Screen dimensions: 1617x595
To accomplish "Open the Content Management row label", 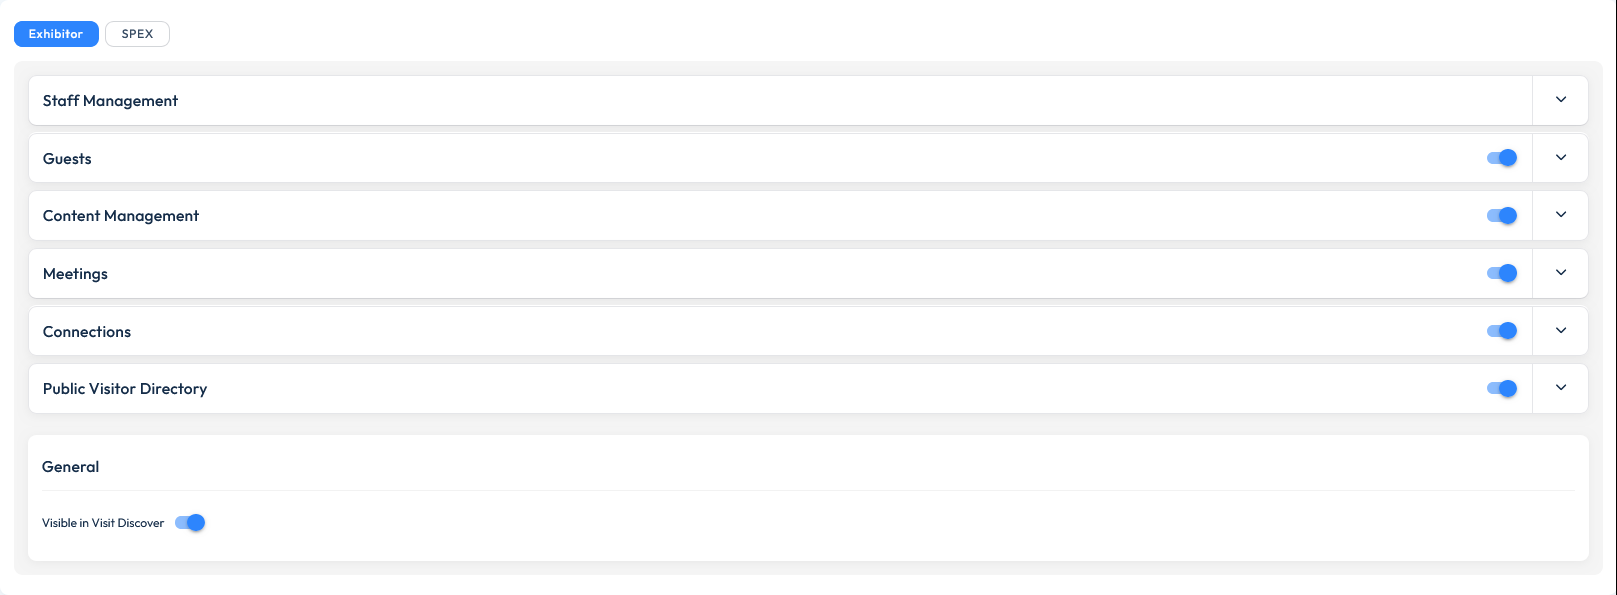I will [x=121, y=216].
